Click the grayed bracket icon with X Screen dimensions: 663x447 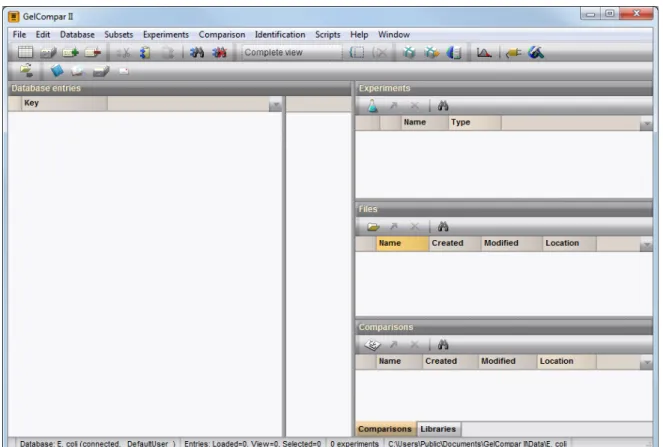point(379,52)
